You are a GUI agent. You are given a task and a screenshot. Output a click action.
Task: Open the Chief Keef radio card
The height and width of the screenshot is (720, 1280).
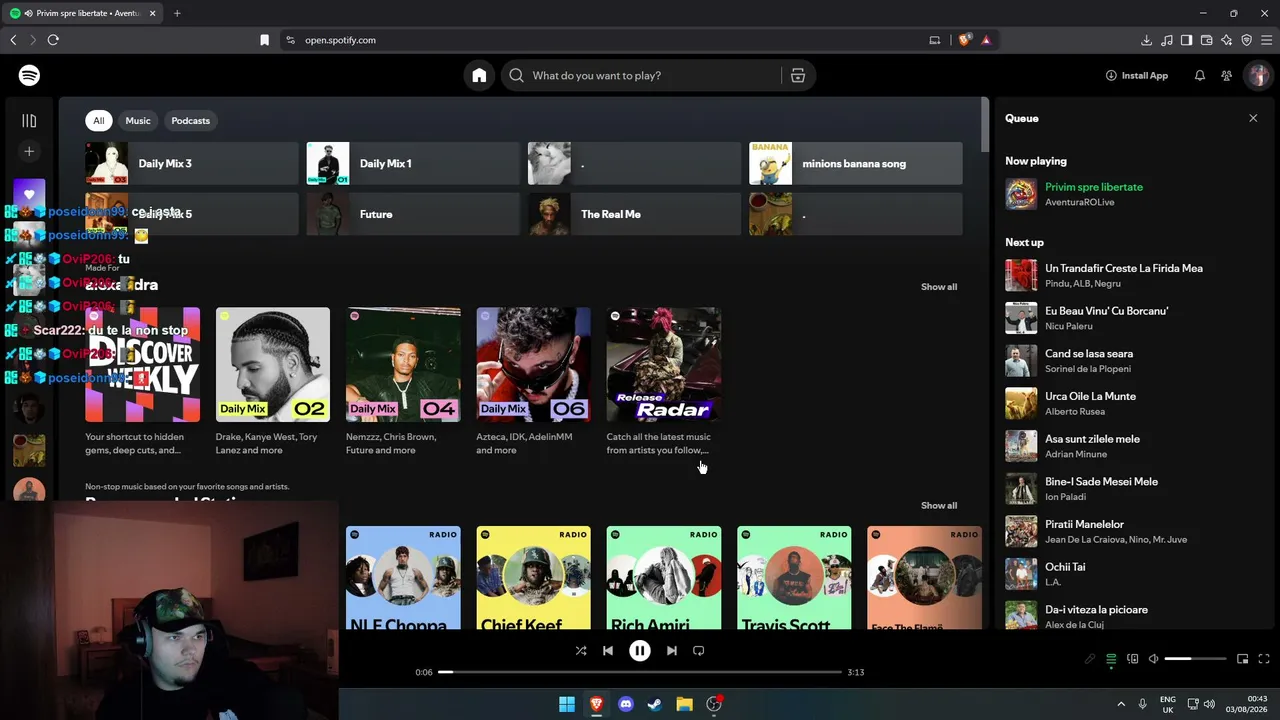[x=533, y=578]
